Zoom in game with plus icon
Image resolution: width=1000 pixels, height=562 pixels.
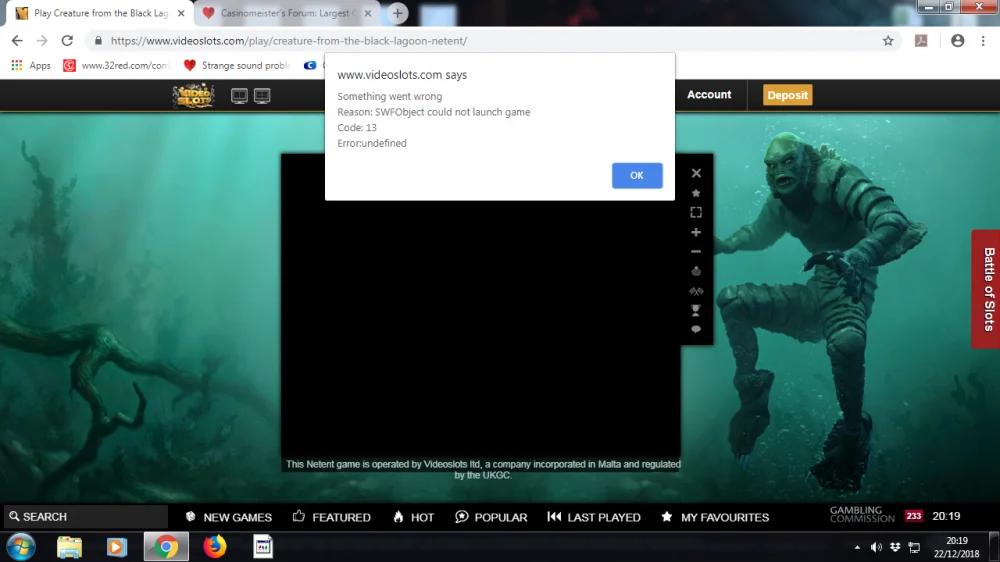(696, 232)
